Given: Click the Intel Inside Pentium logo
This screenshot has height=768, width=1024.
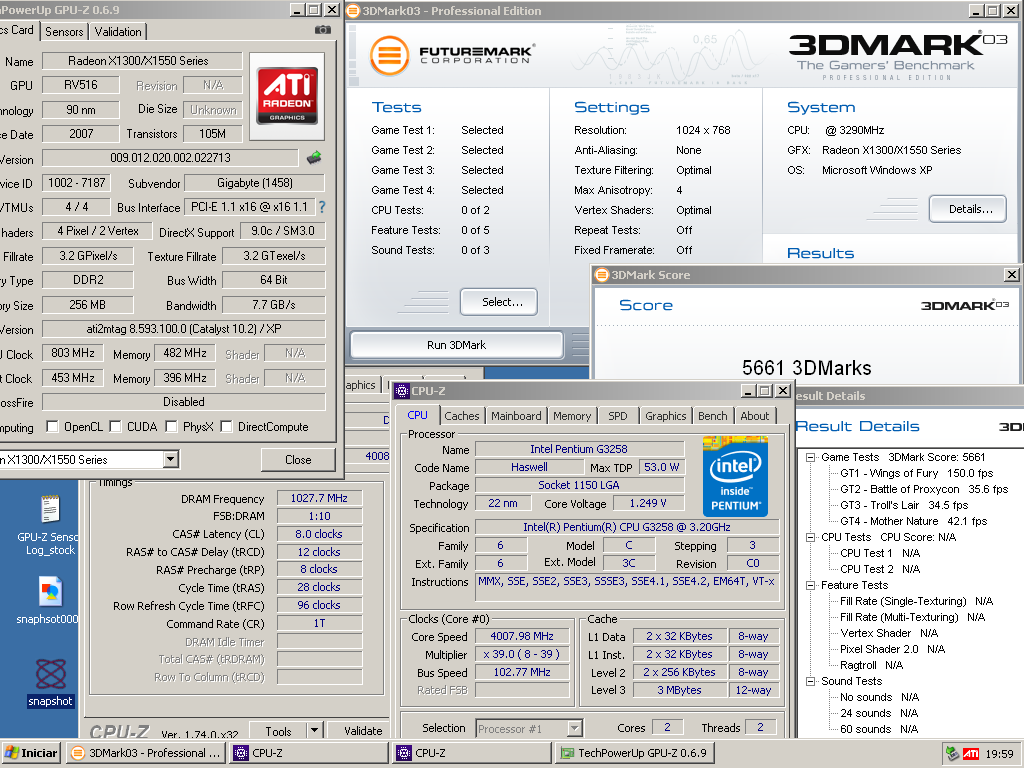Looking at the screenshot, I should click(x=735, y=477).
